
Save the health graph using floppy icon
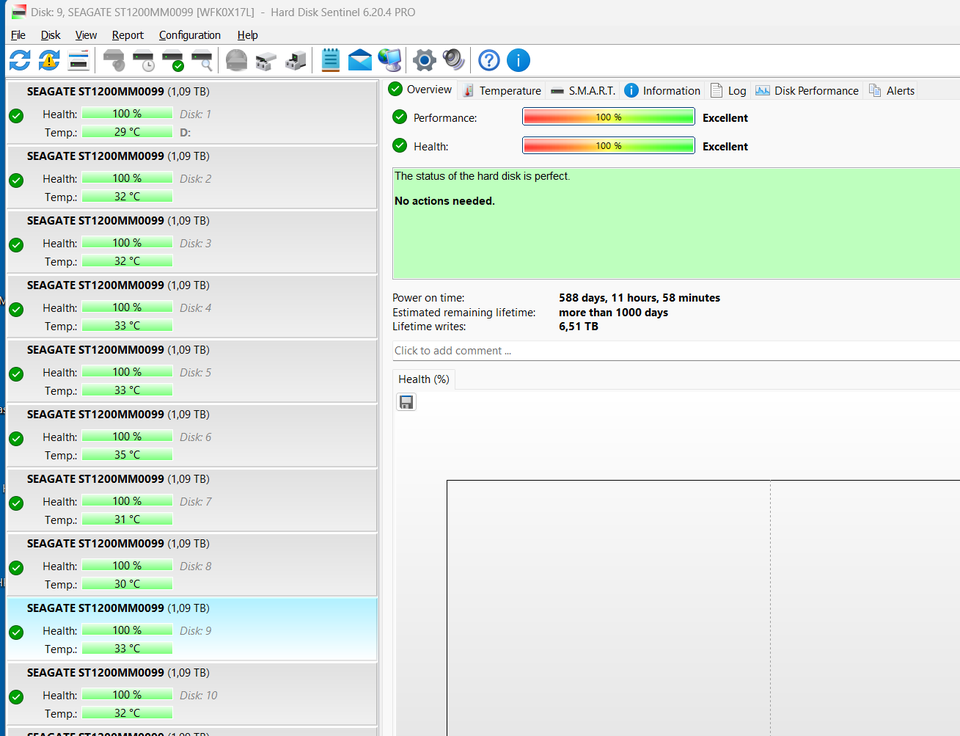407,402
